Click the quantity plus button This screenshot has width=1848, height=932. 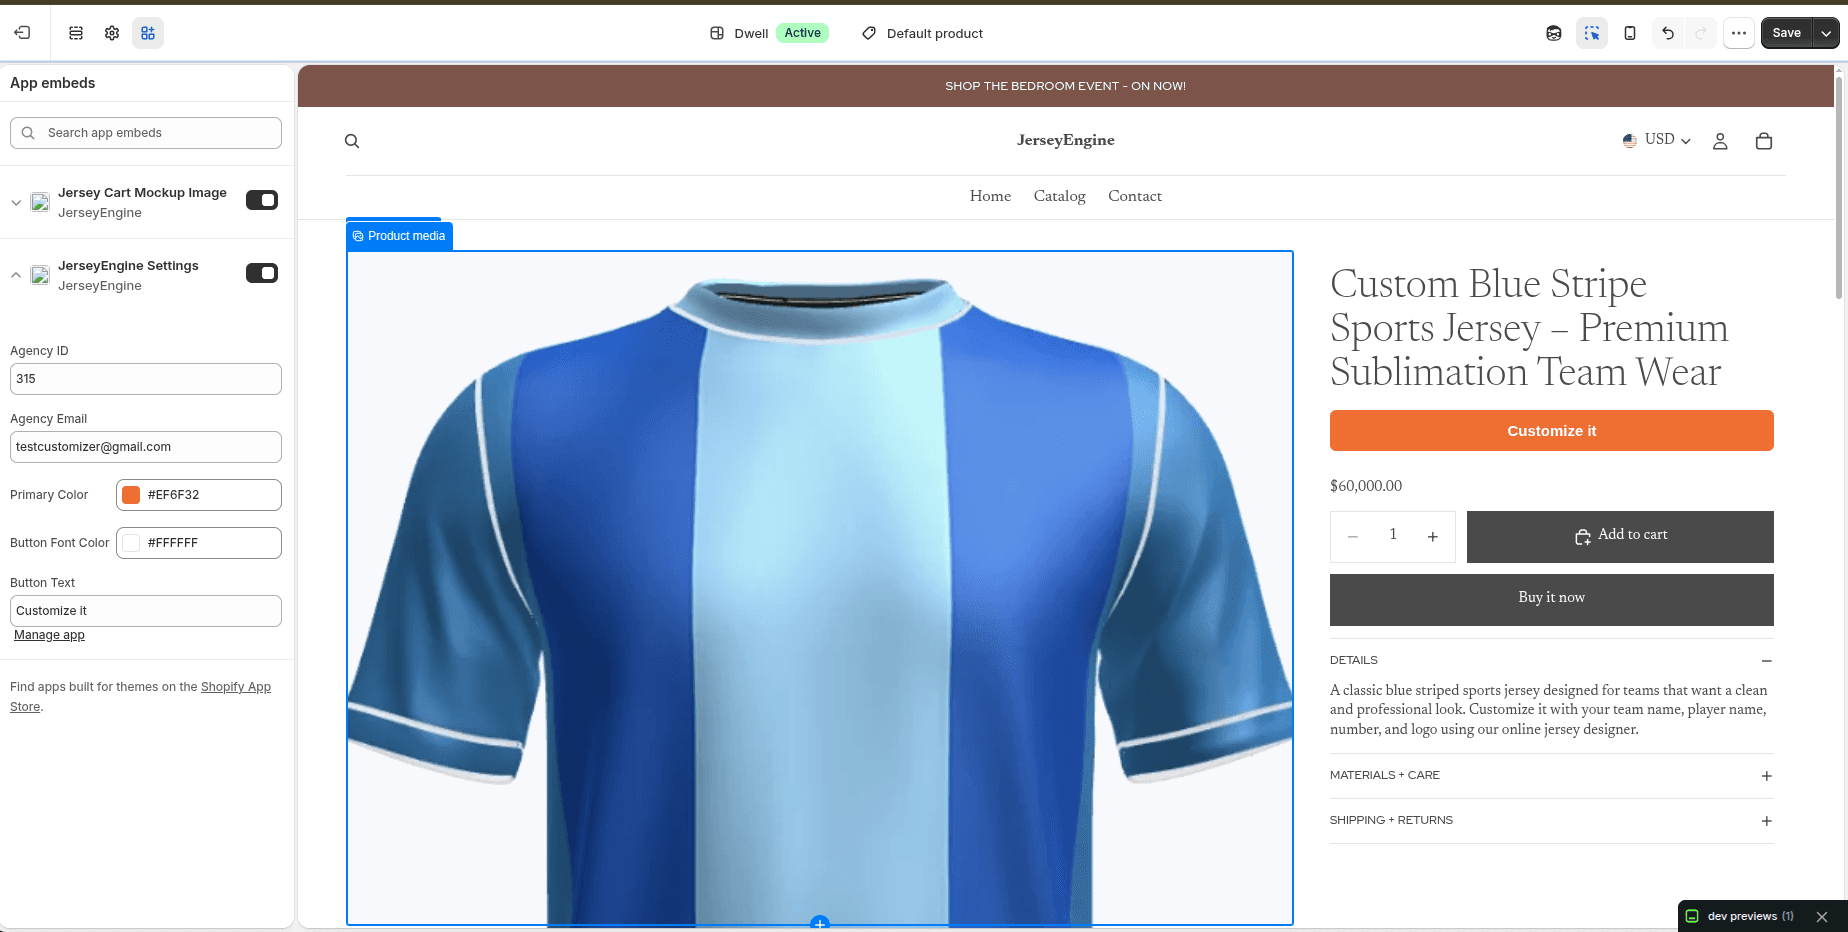coord(1433,537)
